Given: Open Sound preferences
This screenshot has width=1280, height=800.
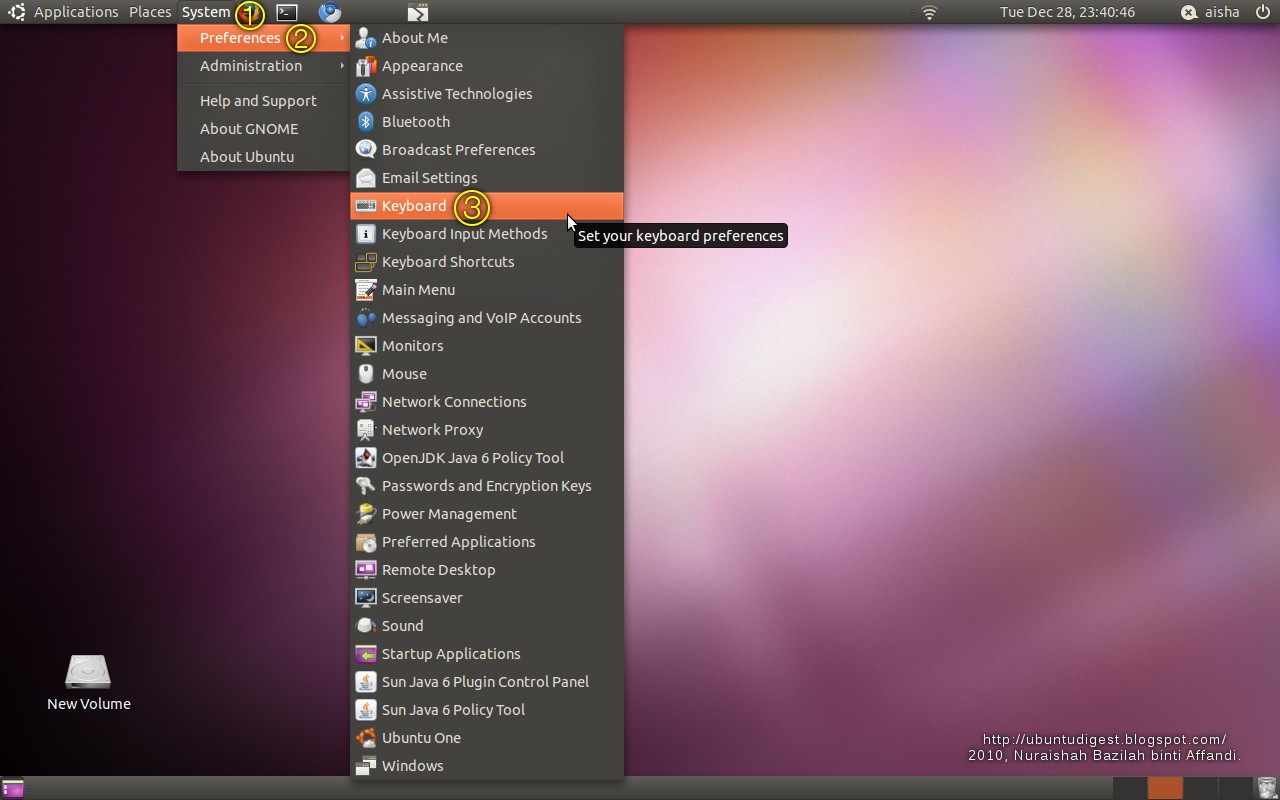Looking at the screenshot, I should pyautogui.click(x=402, y=625).
